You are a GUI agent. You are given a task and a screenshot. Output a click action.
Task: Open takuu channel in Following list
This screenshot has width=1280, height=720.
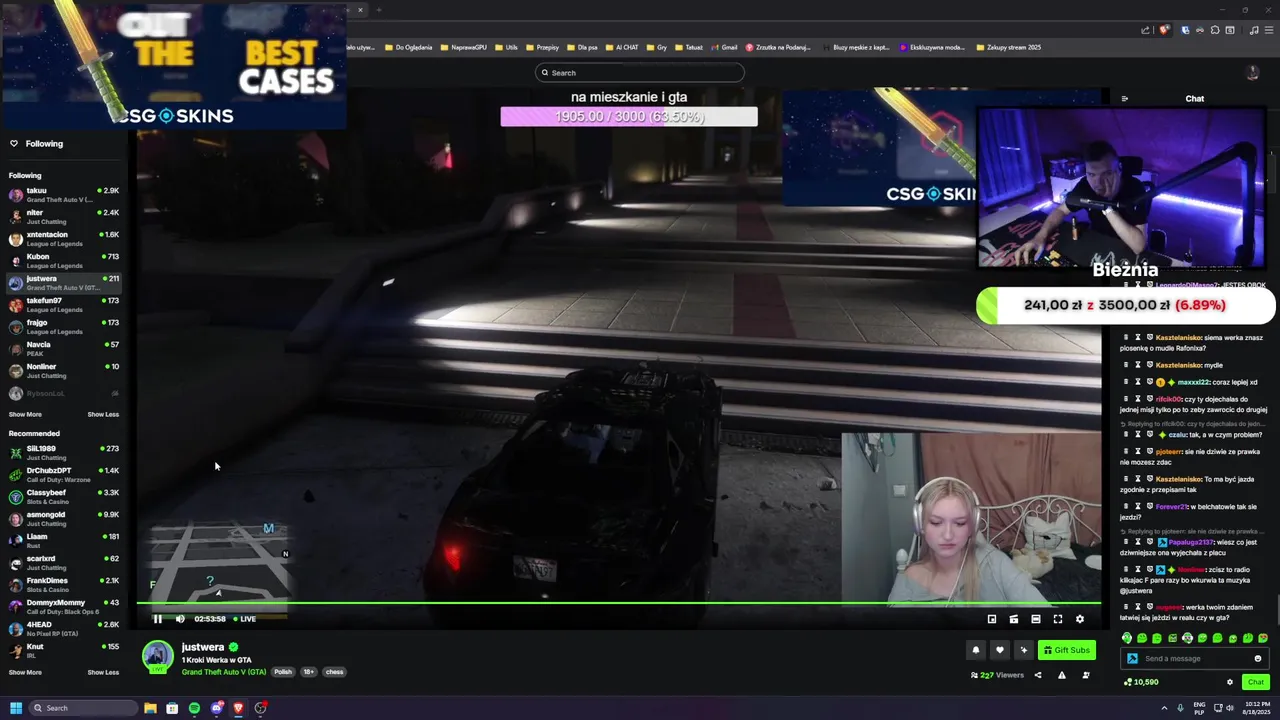coord(64,194)
